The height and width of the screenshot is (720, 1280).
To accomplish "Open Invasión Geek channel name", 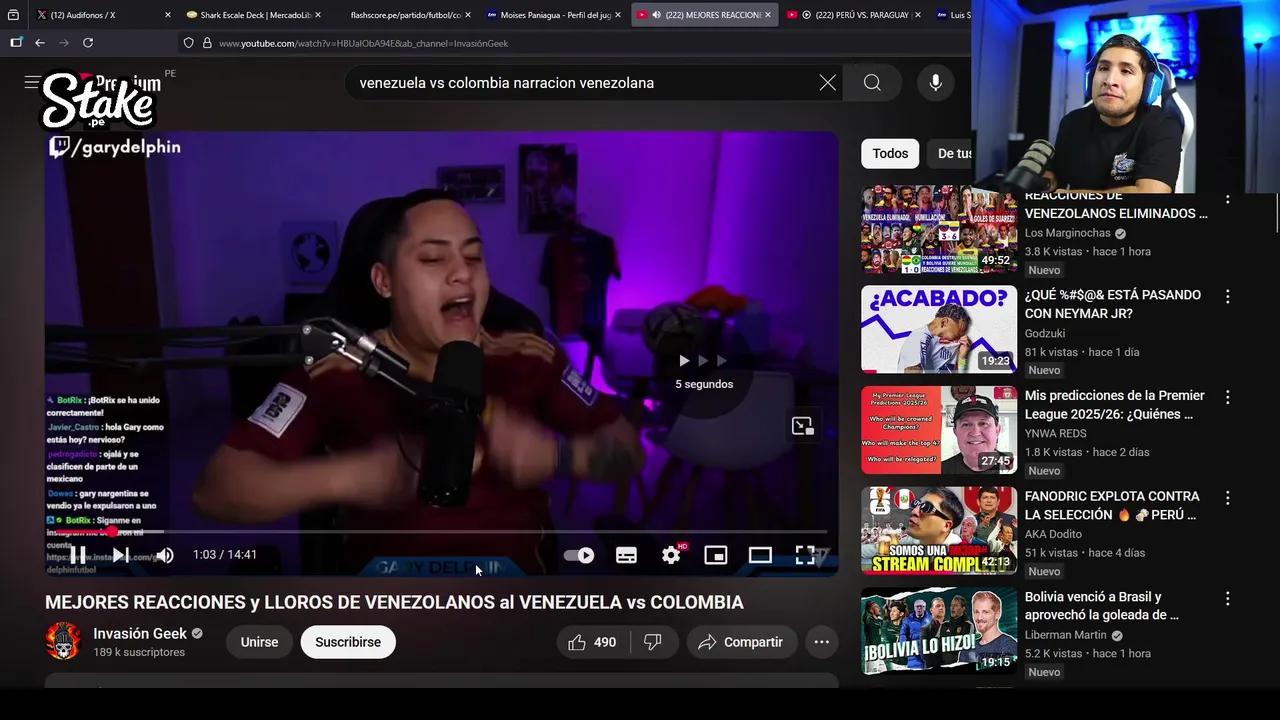I will pos(140,633).
